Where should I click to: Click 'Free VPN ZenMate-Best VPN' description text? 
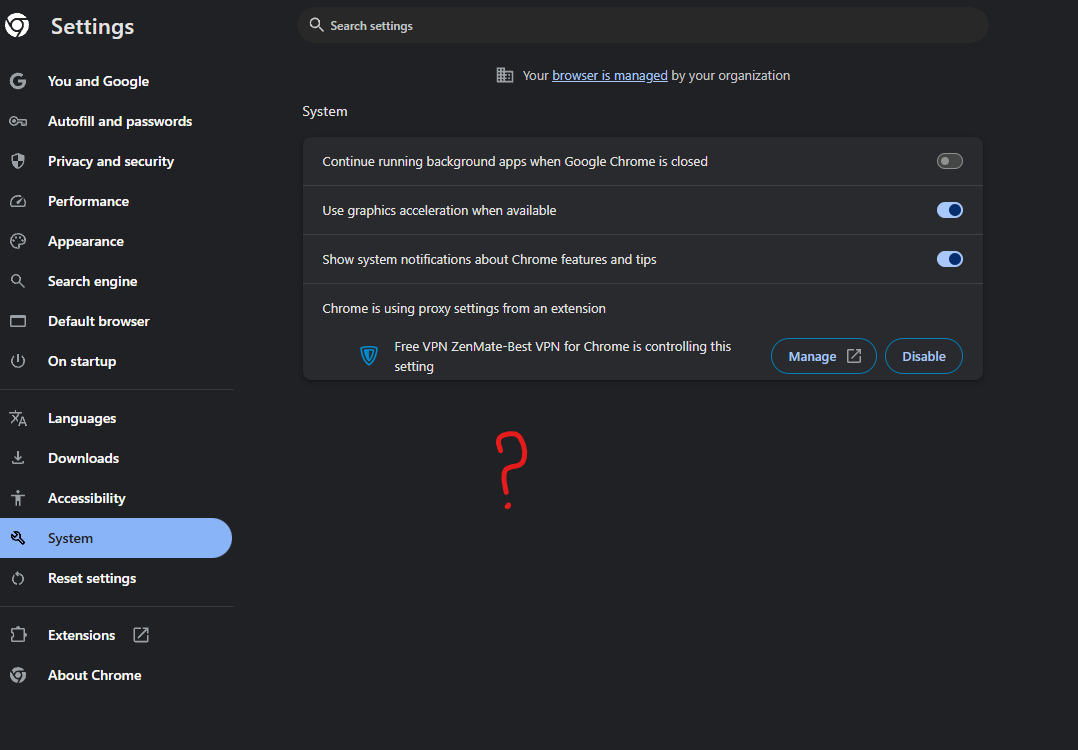click(x=562, y=356)
